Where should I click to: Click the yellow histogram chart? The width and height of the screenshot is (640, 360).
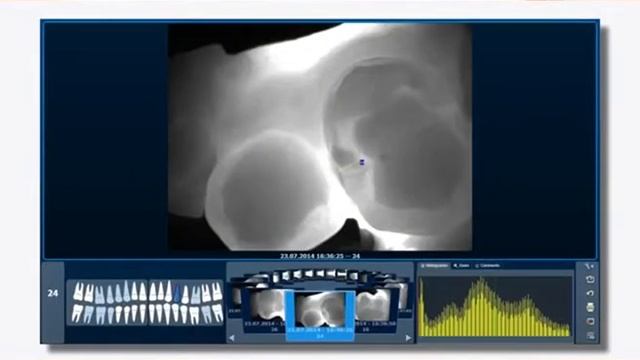pos(495,306)
